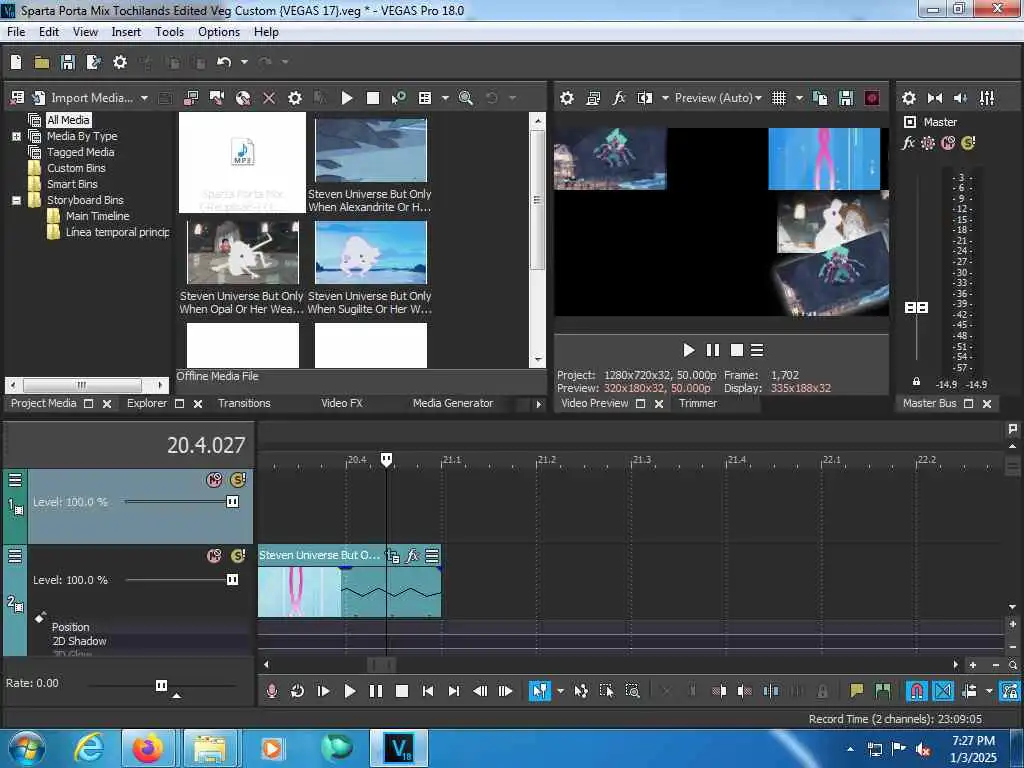
Task: Toggle Master solo button
Action: 968,143
